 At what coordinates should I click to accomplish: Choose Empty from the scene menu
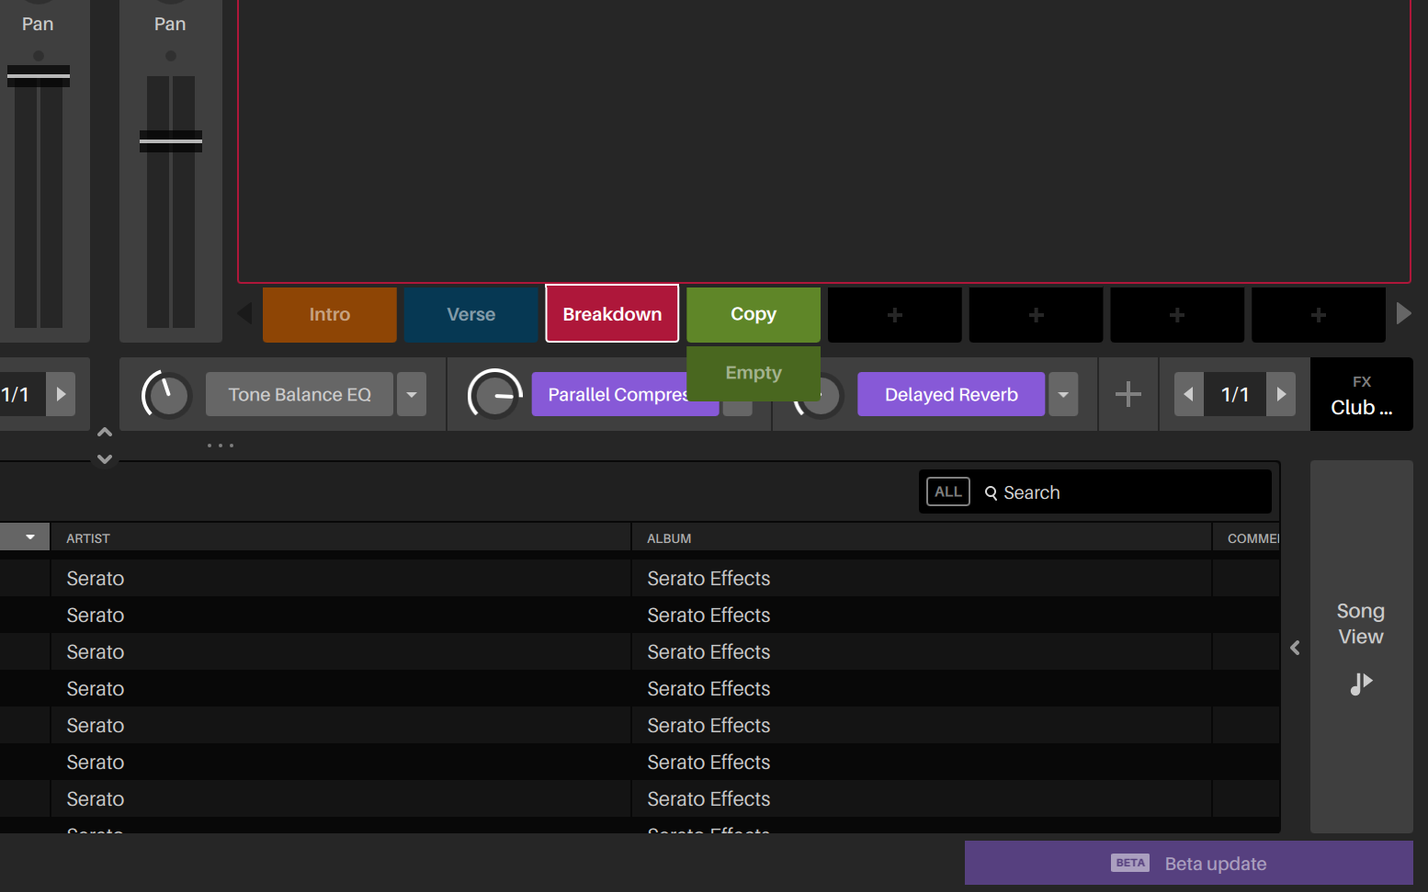753,372
